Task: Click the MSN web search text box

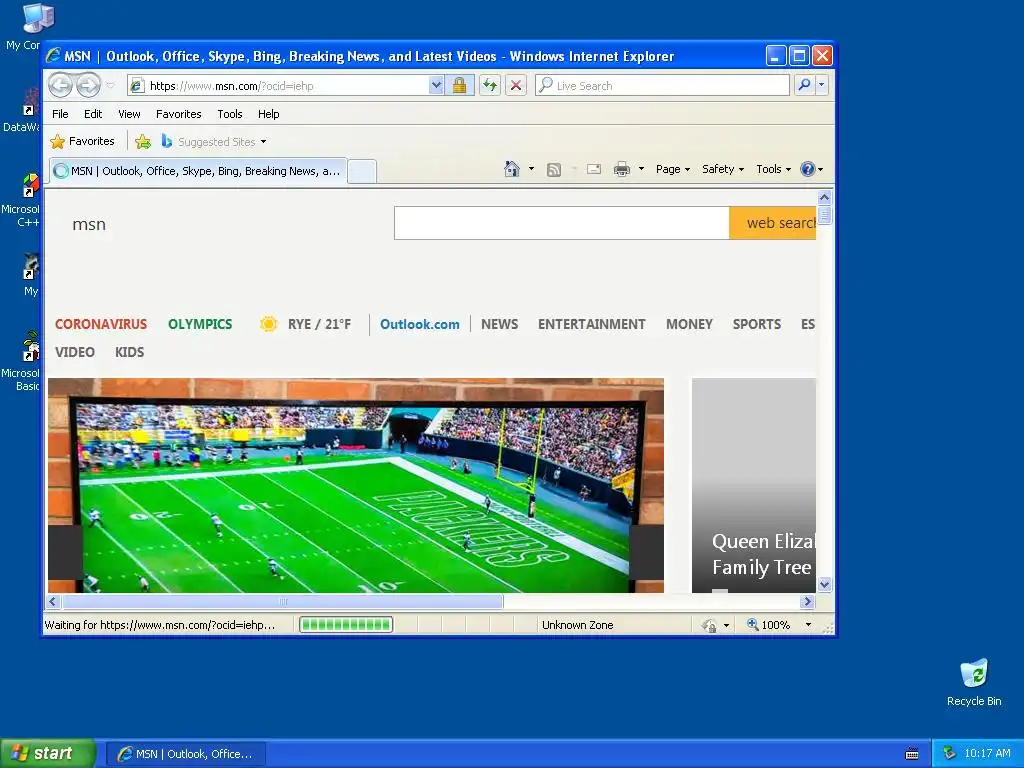Action: 562,223
